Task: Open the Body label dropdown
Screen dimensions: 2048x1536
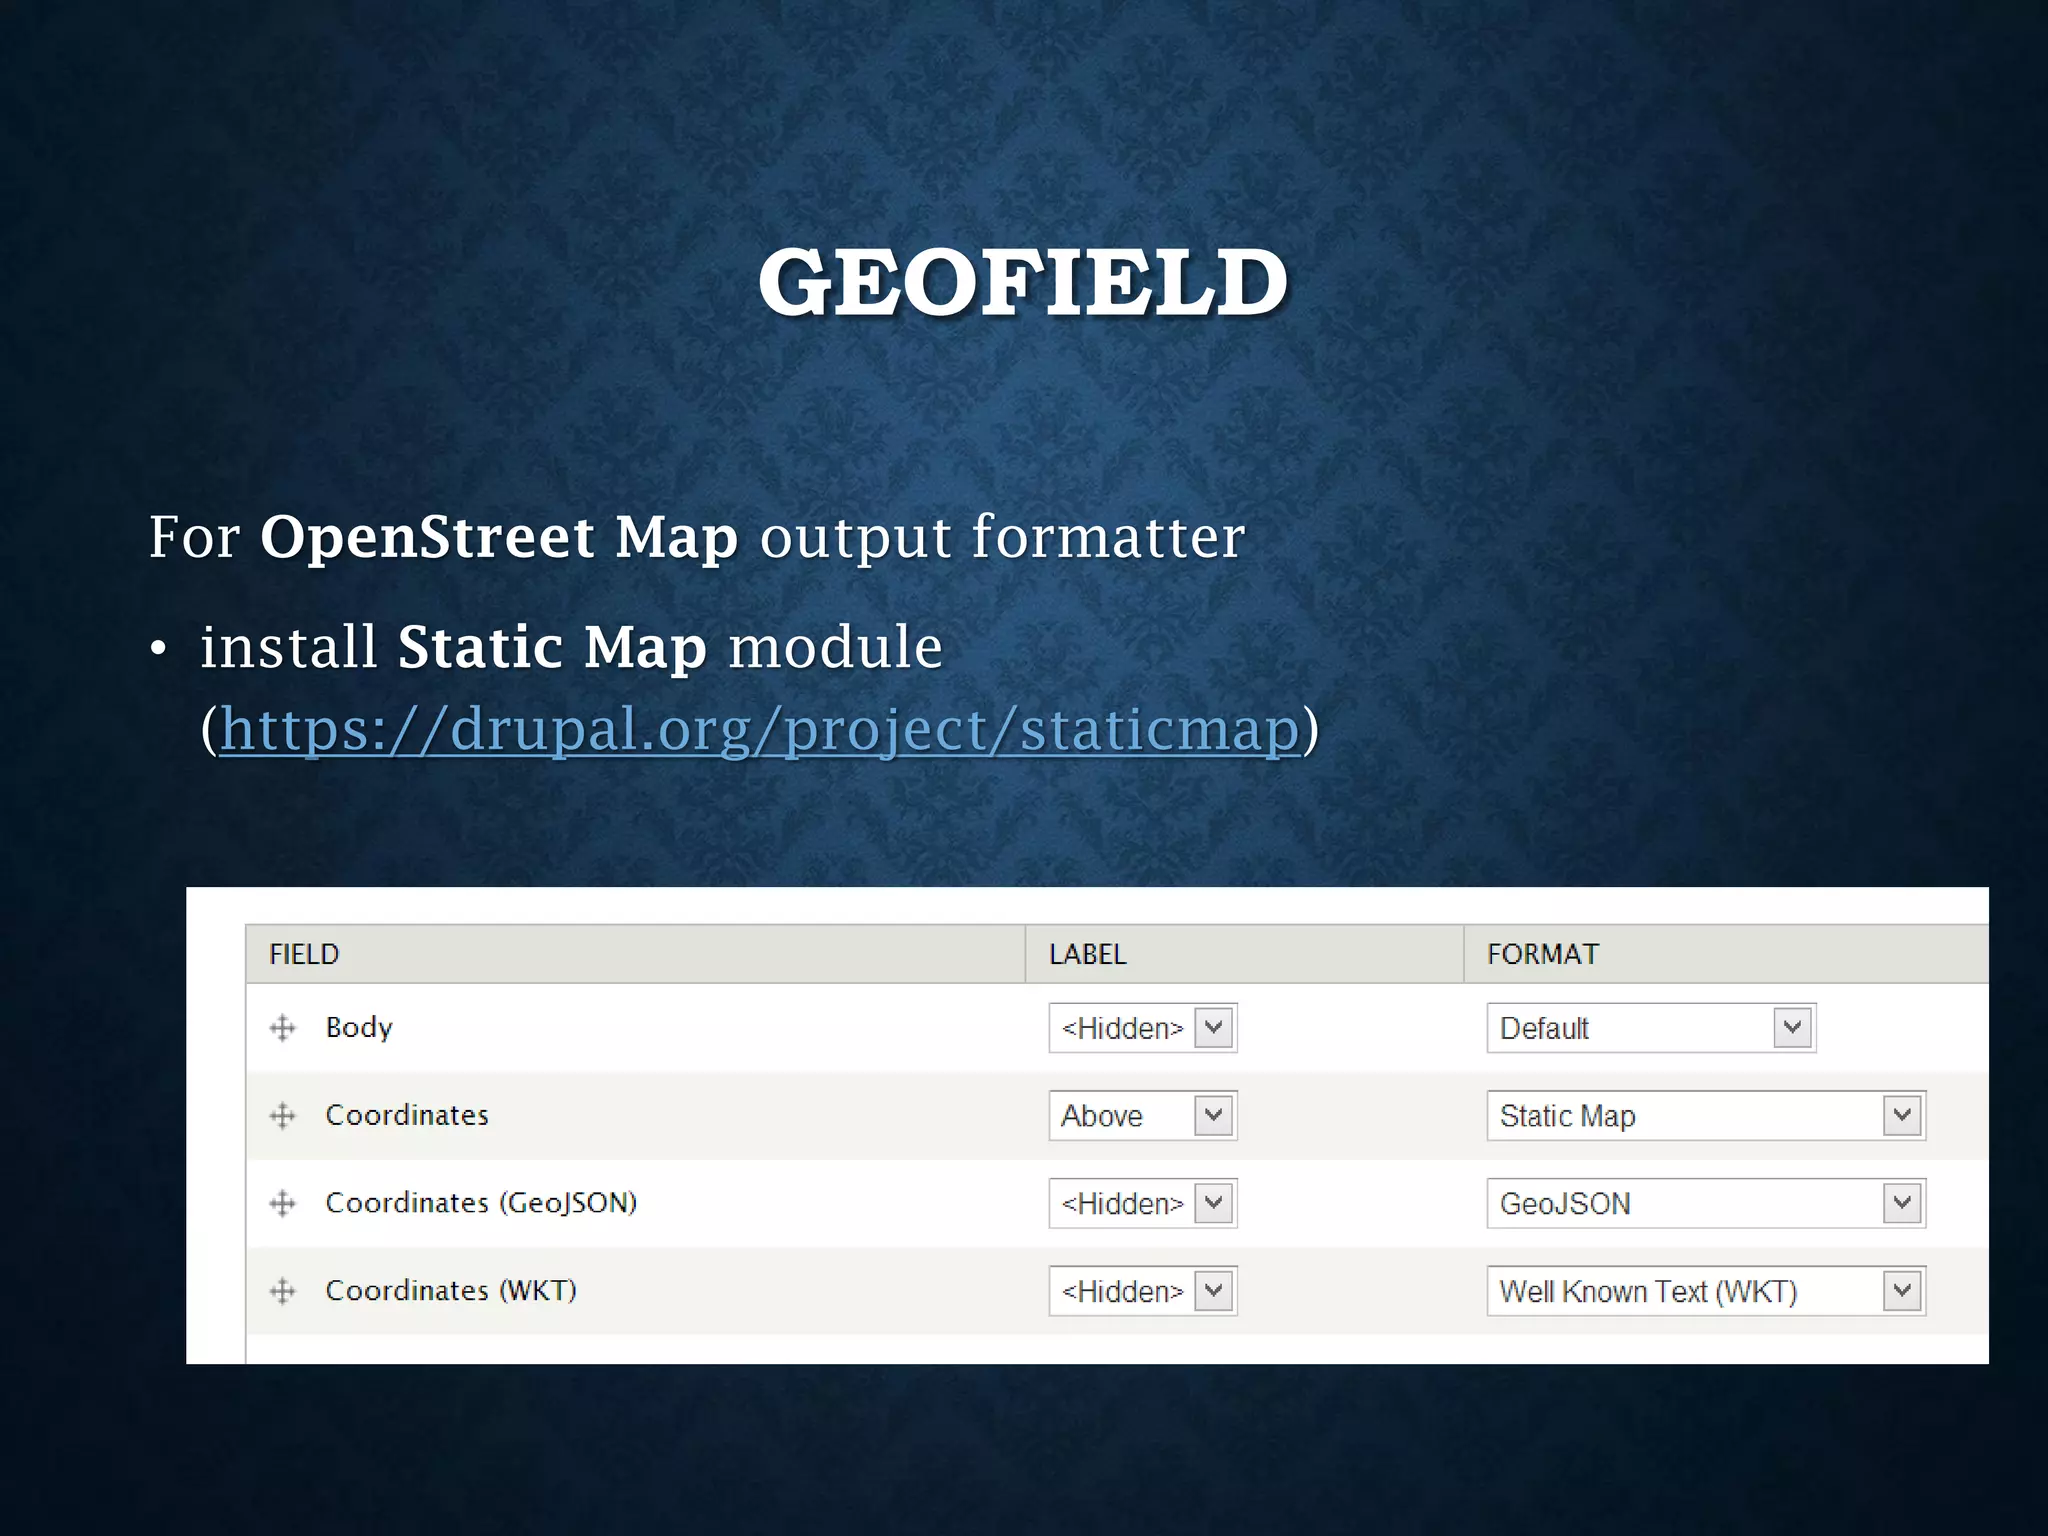Action: 1142,1028
